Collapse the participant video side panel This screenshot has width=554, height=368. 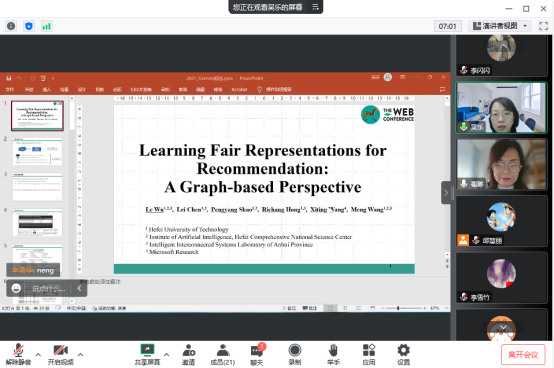coord(446,192)
